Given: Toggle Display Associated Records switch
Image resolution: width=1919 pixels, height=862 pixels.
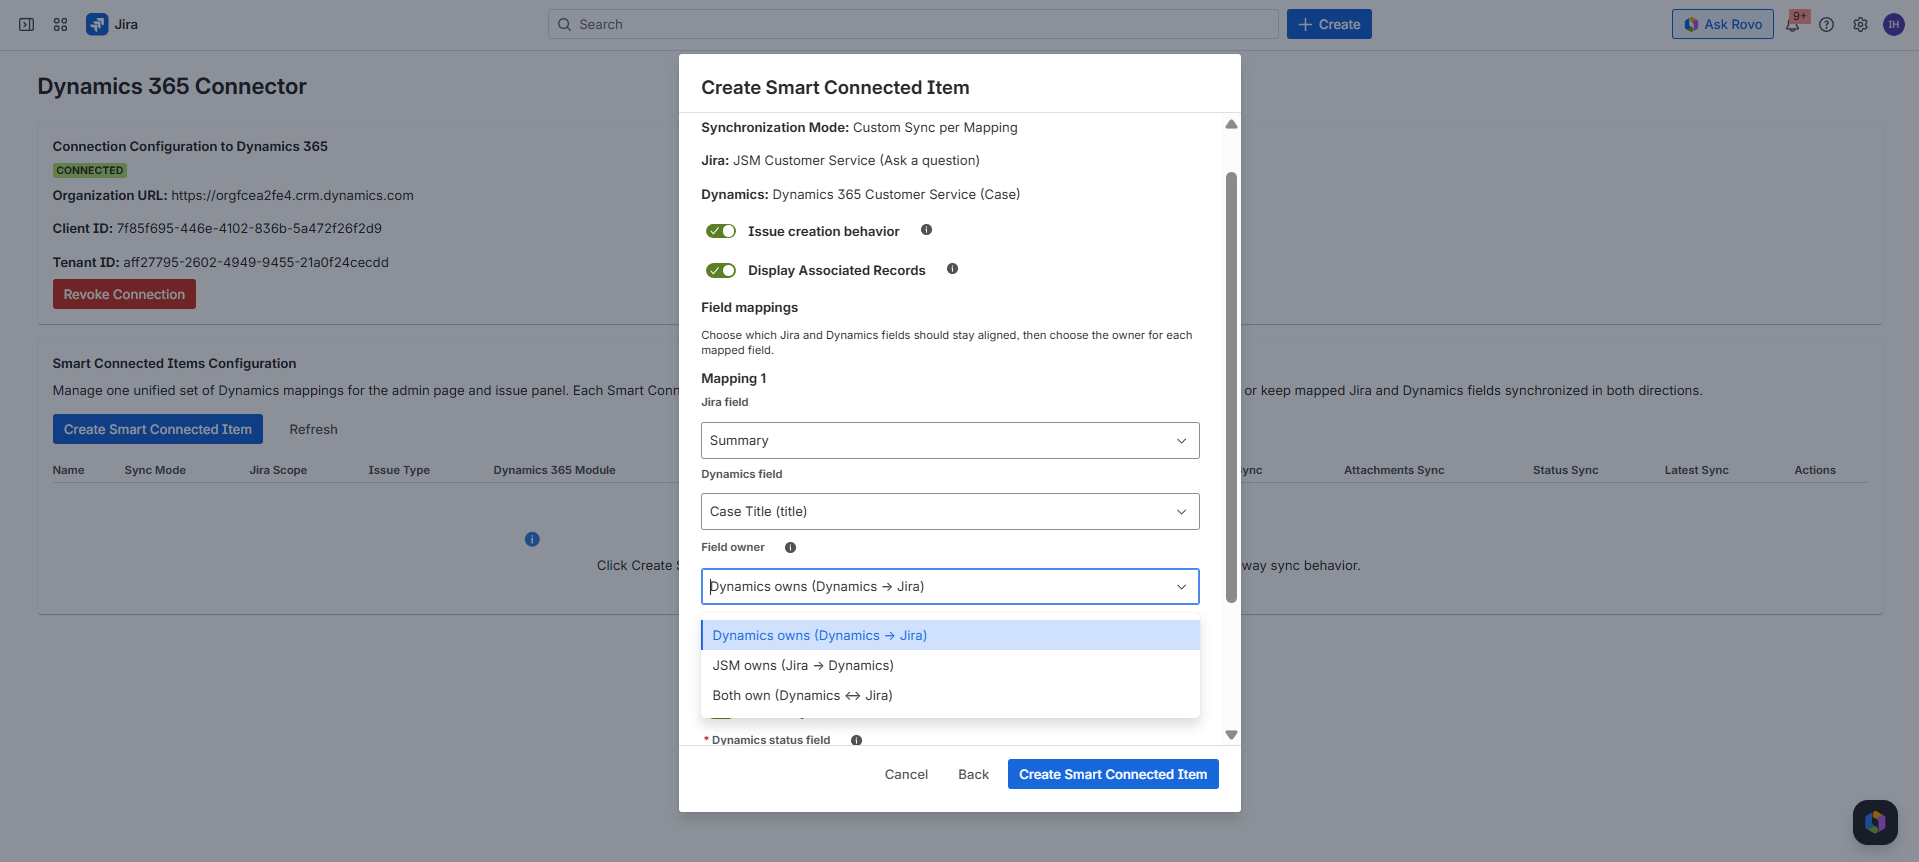Looking at the screenshot, I should [x=721, y=270].
